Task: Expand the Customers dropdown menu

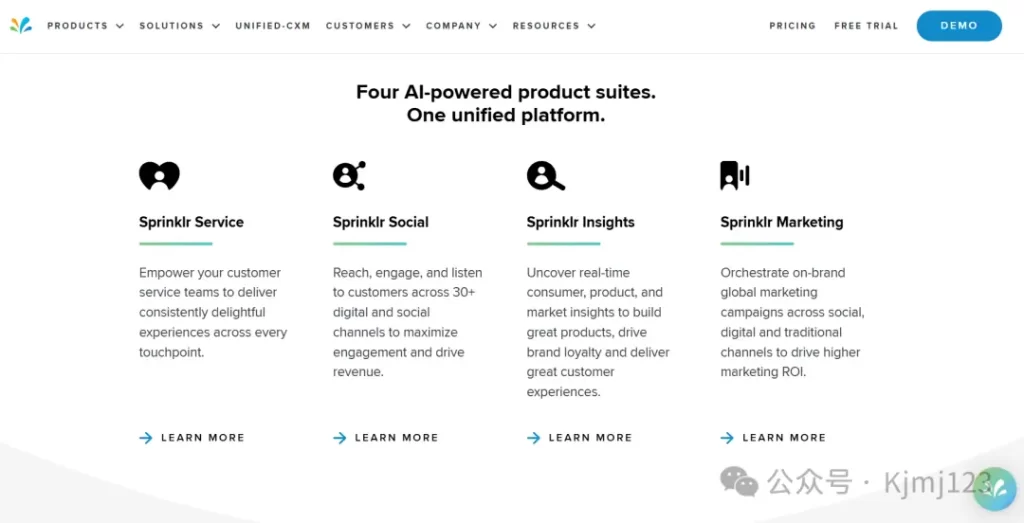Action: point(368,26)
